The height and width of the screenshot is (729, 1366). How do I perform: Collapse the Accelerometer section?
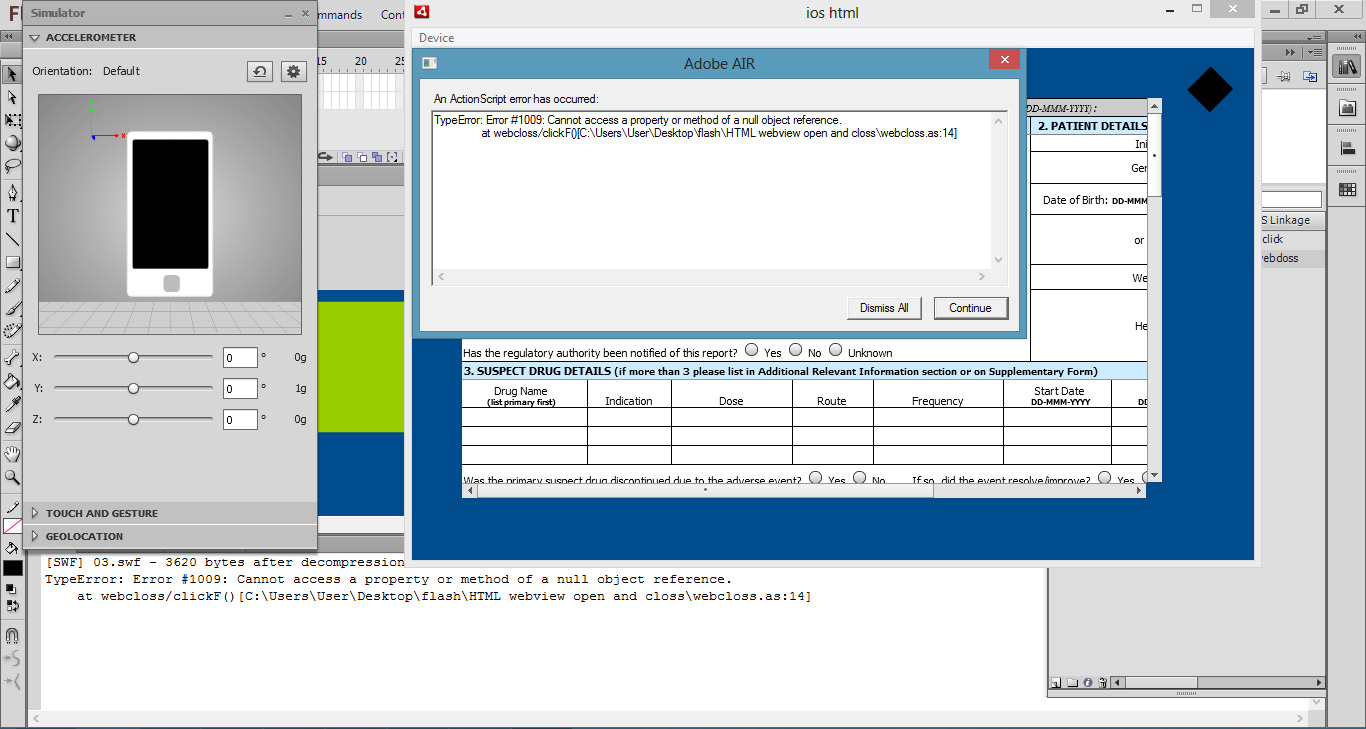[x=35, y=38]
